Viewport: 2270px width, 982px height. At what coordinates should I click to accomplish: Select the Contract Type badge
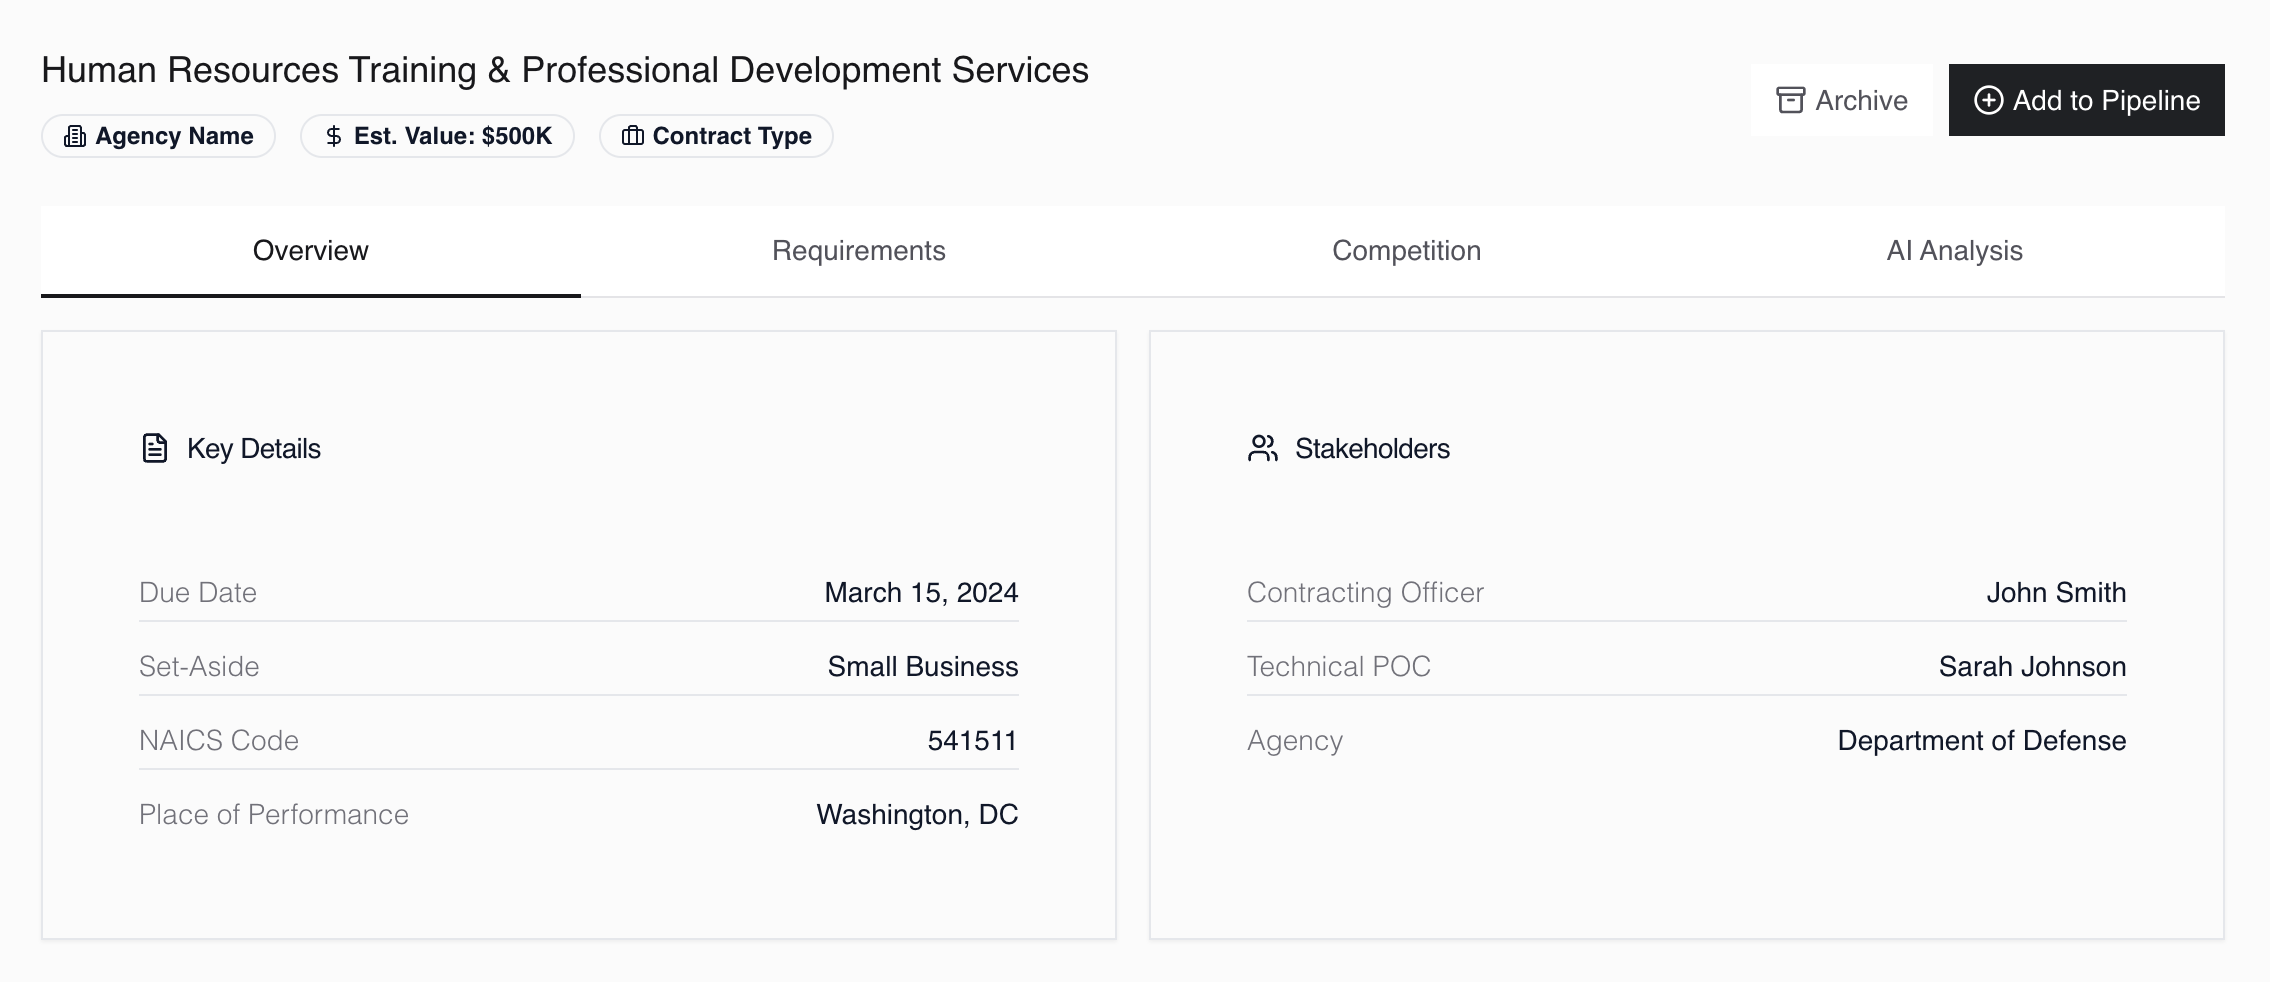[716, 136]
